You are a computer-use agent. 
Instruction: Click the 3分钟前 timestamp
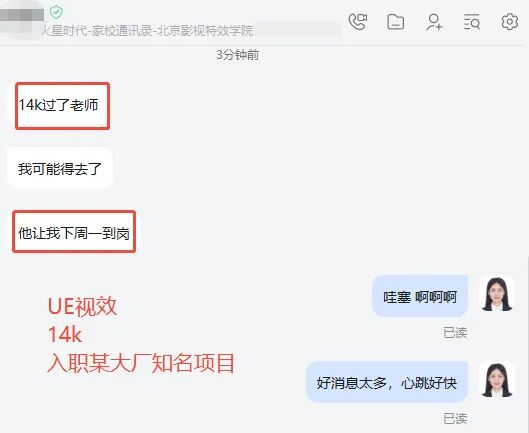(x=238, y=55)
